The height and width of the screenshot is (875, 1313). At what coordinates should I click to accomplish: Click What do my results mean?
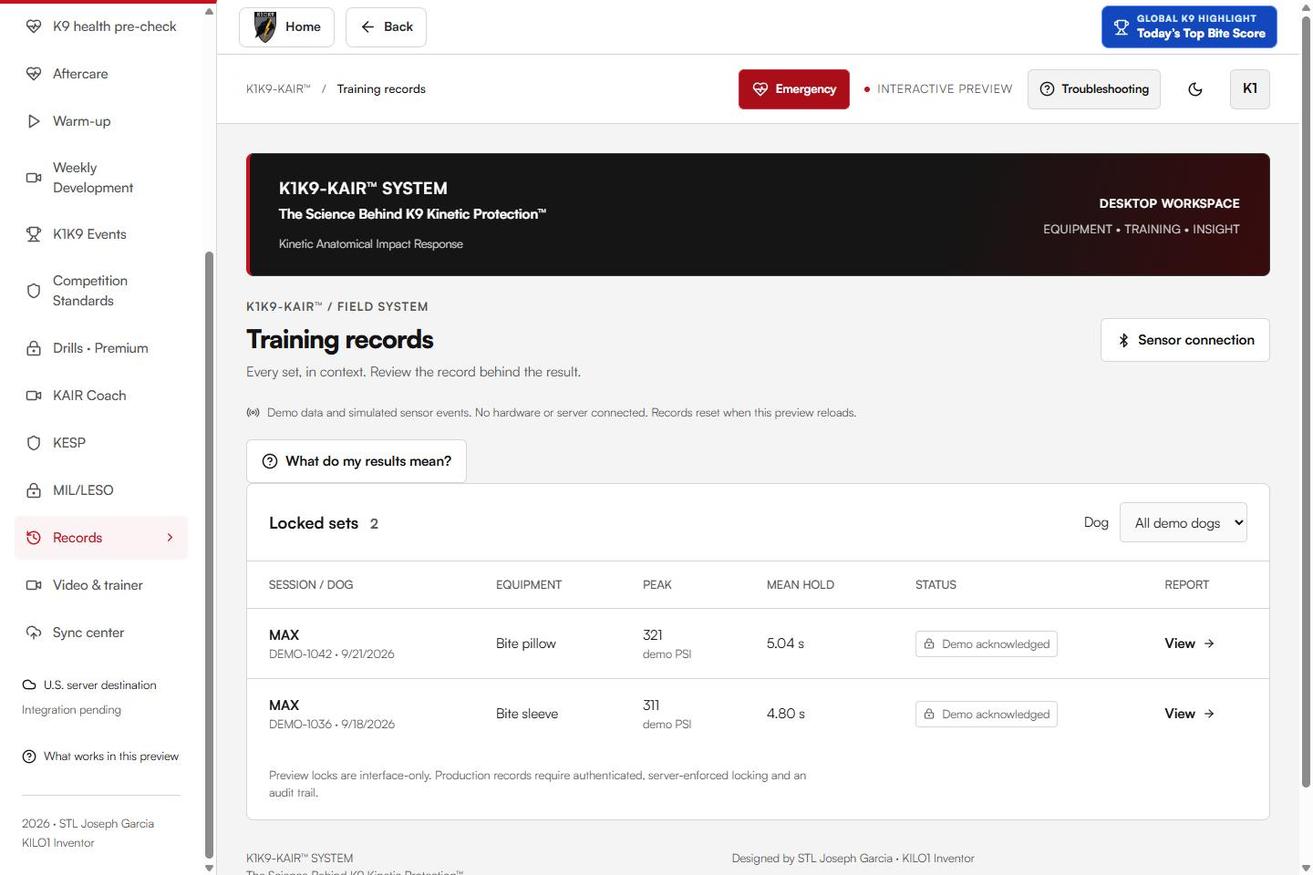click(x=356, y=461)
